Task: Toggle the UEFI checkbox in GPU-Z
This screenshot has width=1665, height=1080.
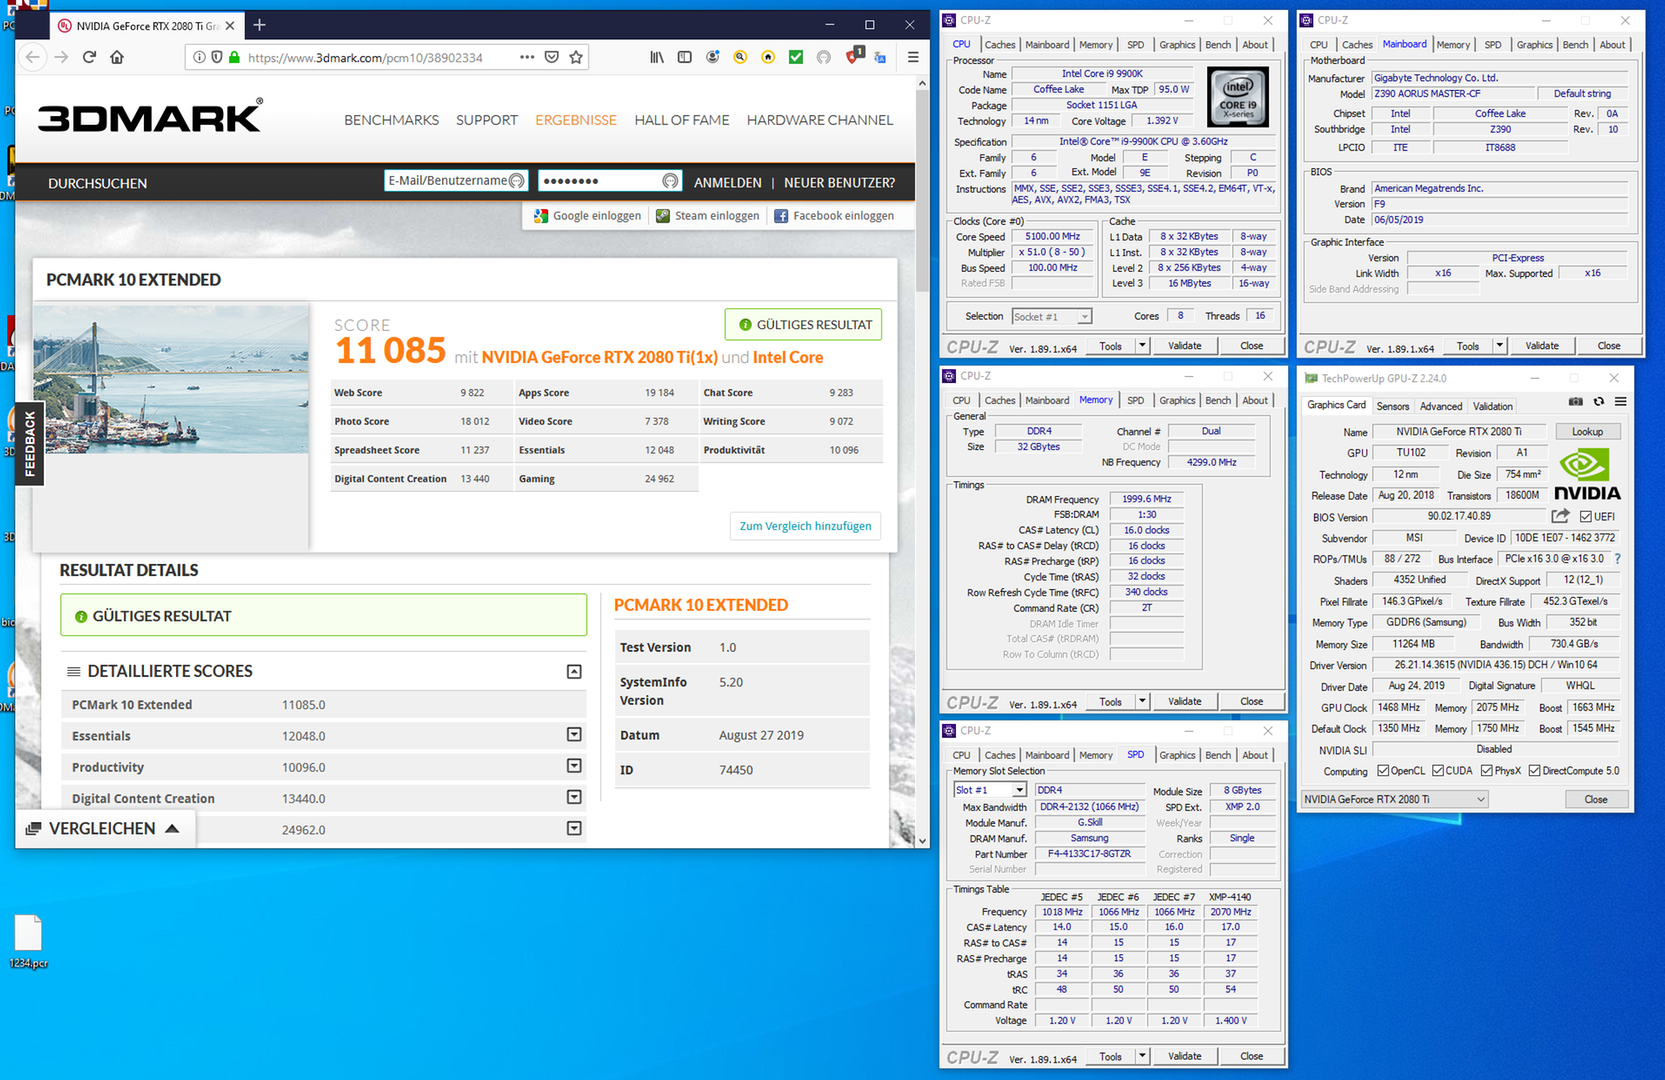Action: pos(1586,517)
